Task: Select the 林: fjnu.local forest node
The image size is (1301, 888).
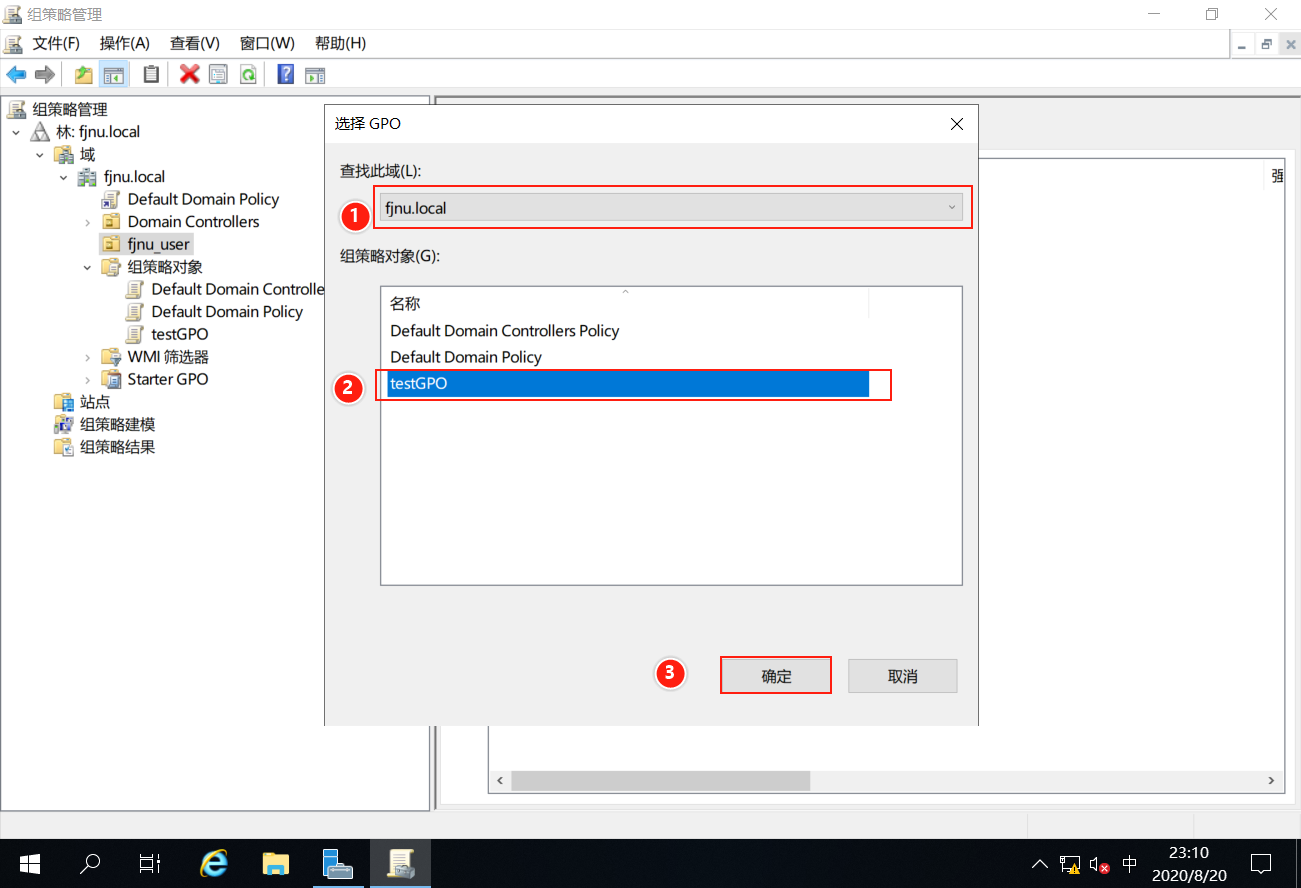Action: tap(98, 132)
